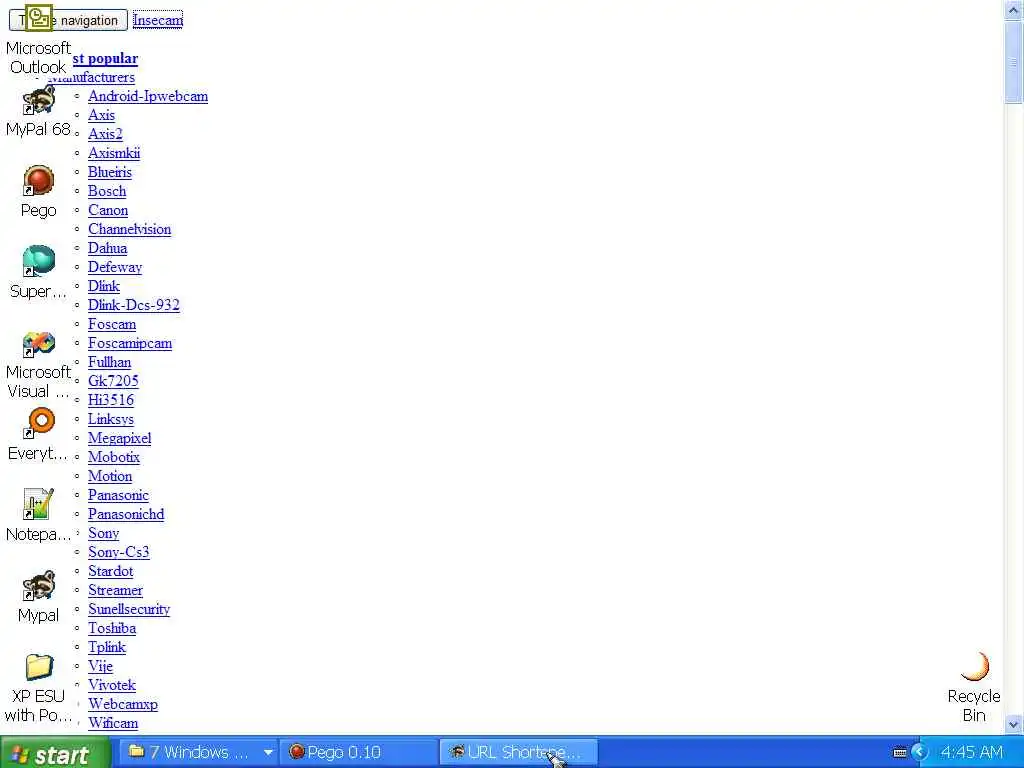Open the Axismkii link
Image resolution: width=1024 pixels, height=768 pixels.
click(x=114, y=153)
